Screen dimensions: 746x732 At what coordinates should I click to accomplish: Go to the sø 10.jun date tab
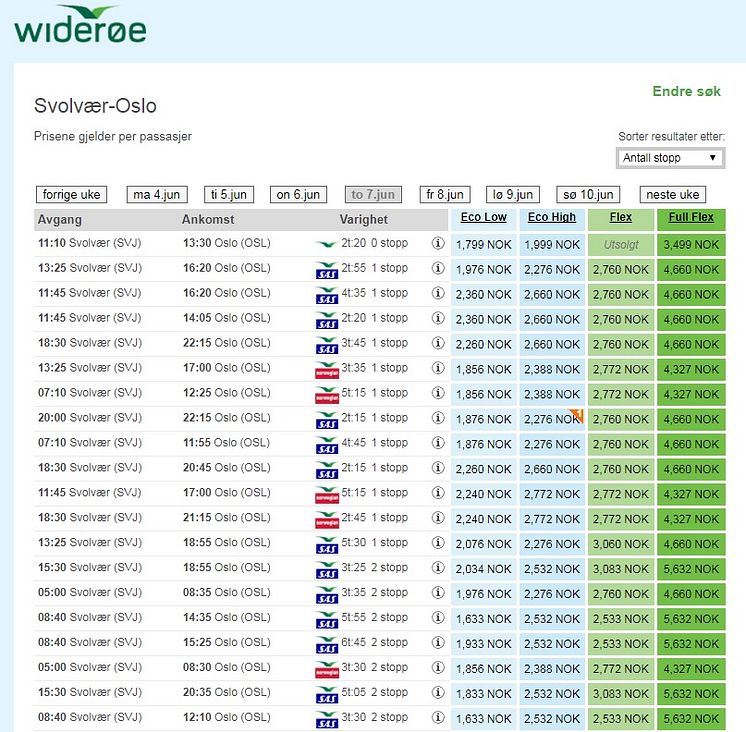coord(588,195)
